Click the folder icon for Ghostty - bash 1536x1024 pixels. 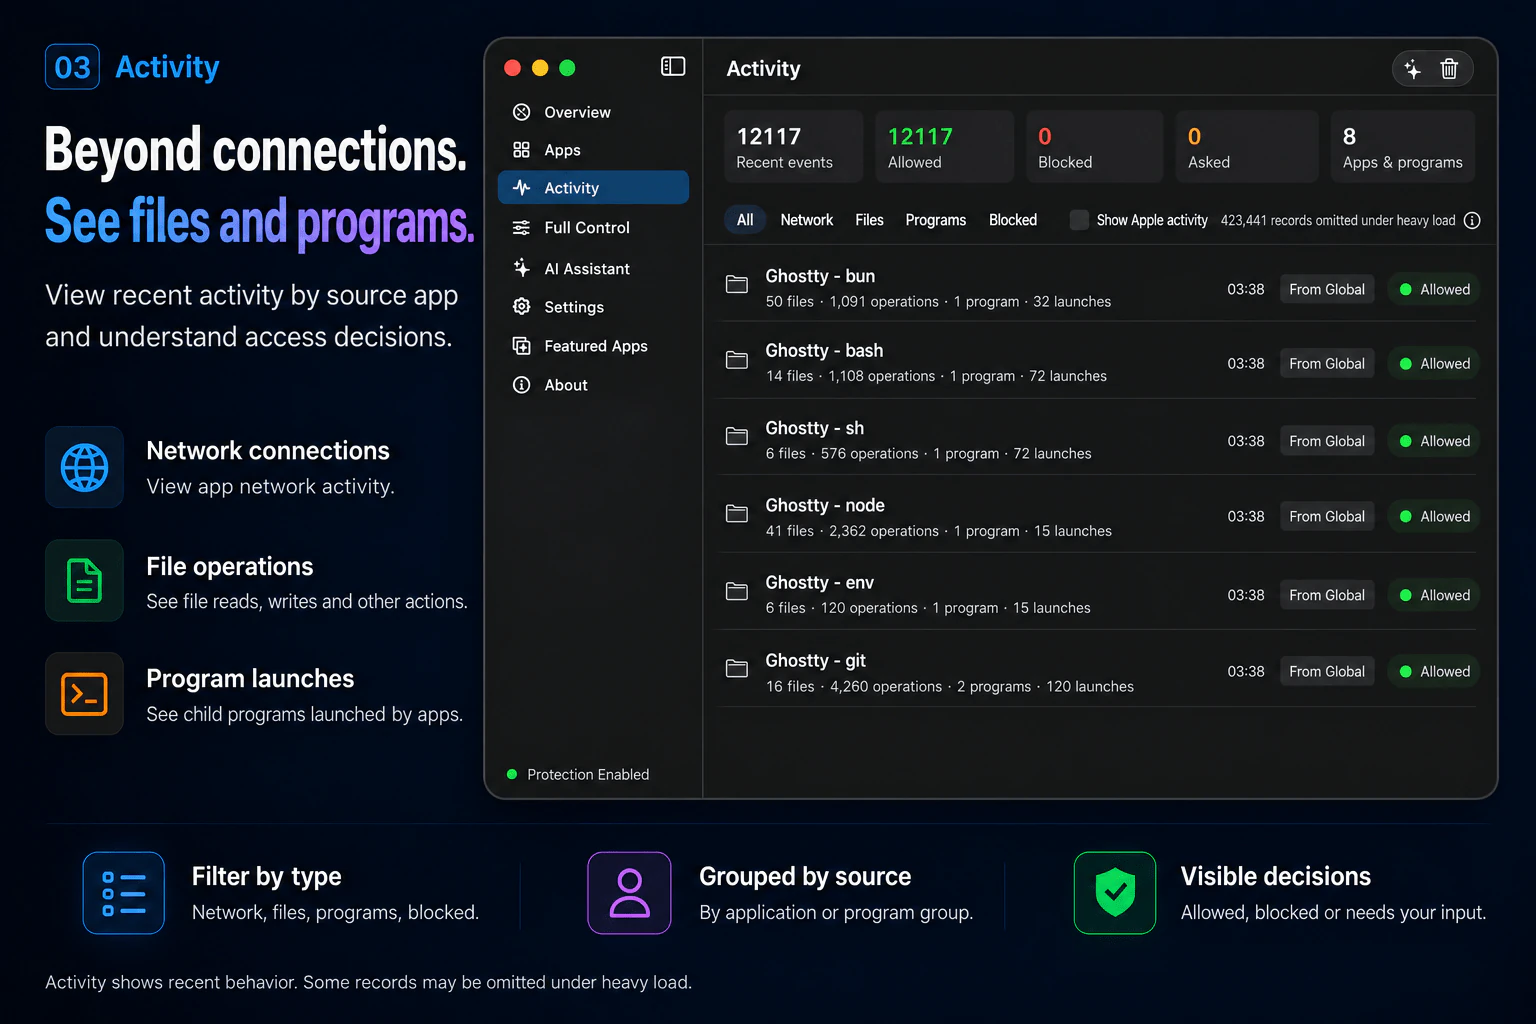tap(737, 359)
